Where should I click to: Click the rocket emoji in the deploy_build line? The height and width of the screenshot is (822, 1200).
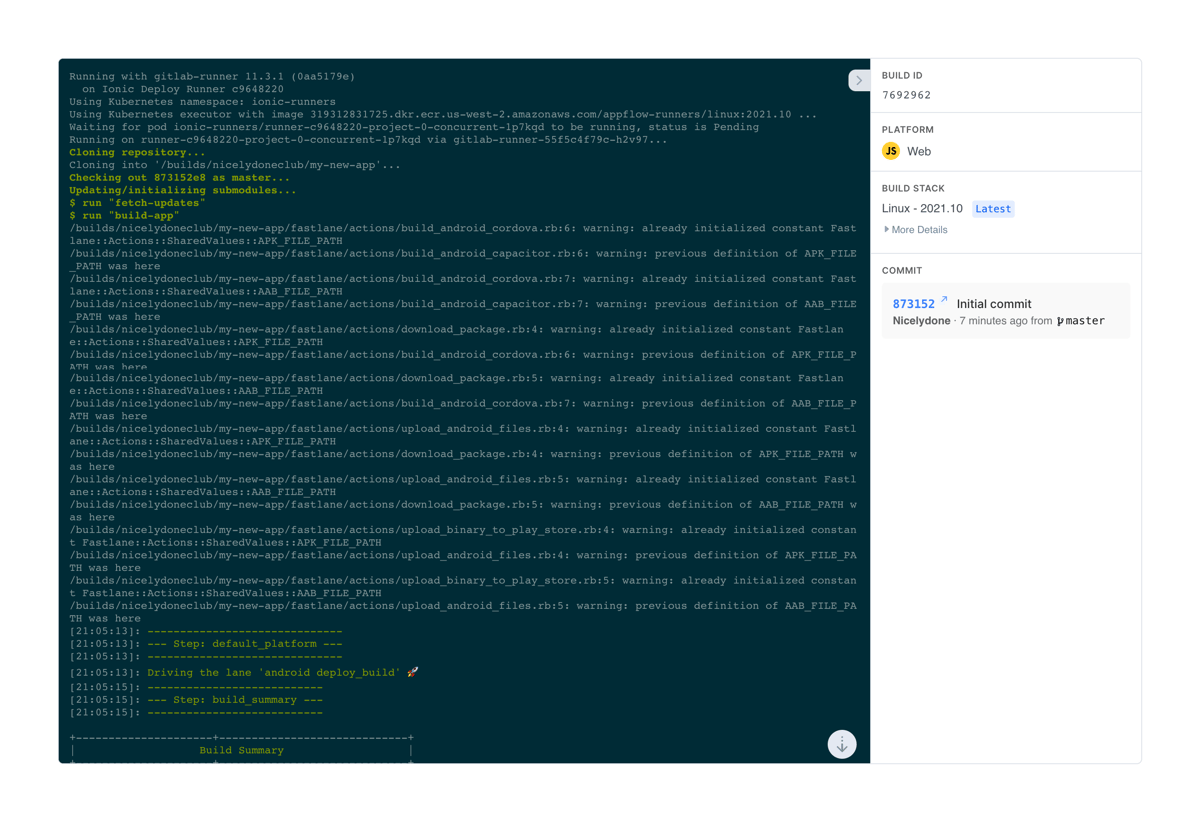tap(410, 671)
